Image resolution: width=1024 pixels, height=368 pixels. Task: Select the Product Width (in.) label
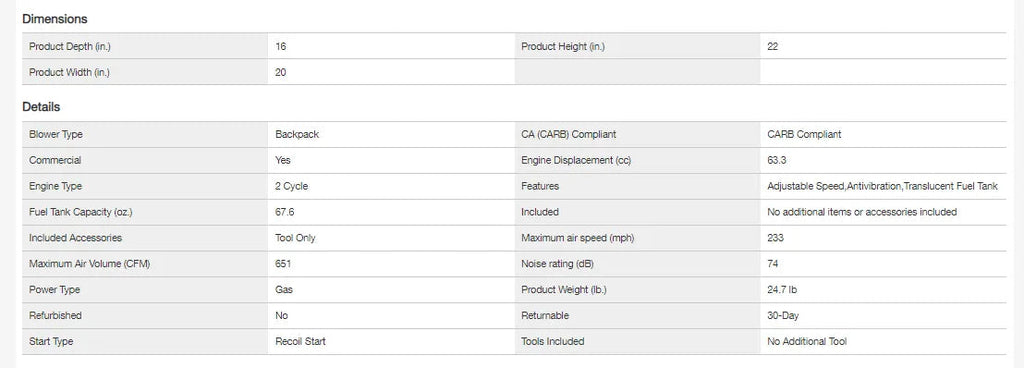[69, 72]
